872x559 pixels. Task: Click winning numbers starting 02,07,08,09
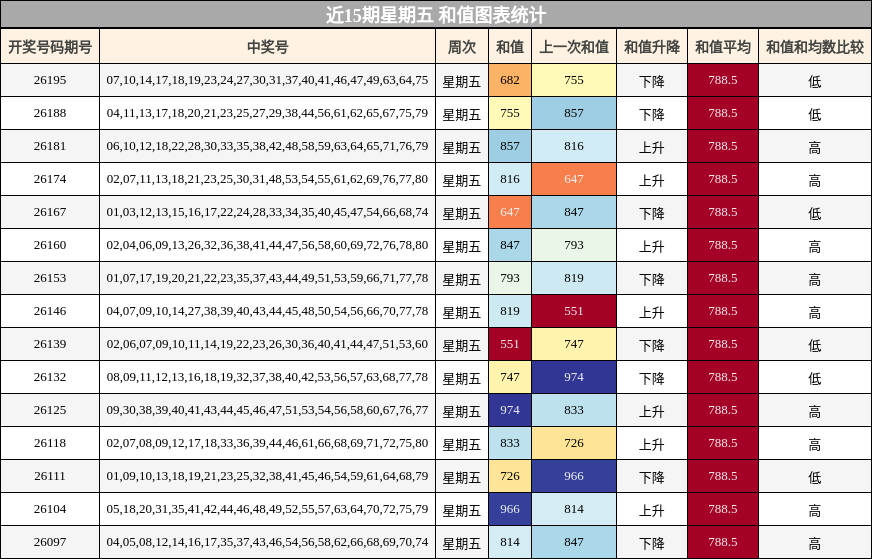[x=267, y=443]
